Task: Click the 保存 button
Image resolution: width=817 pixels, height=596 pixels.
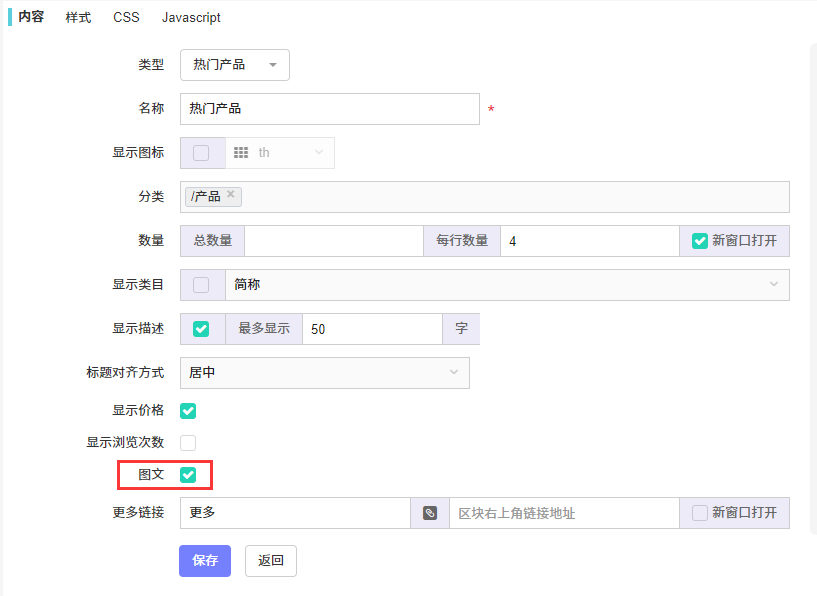Action: tap(205, 561)
